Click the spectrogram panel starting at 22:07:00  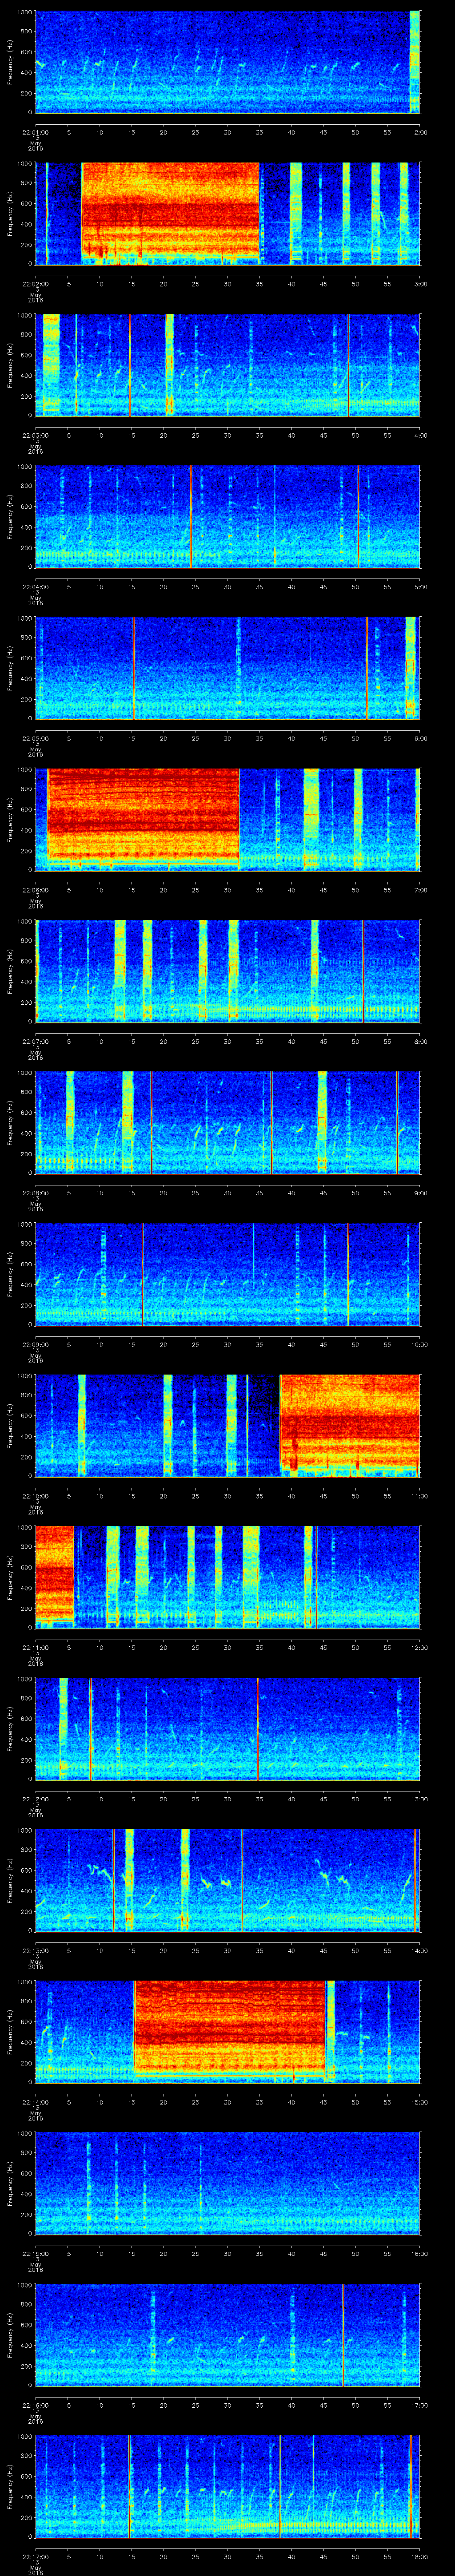click(227, 971)
